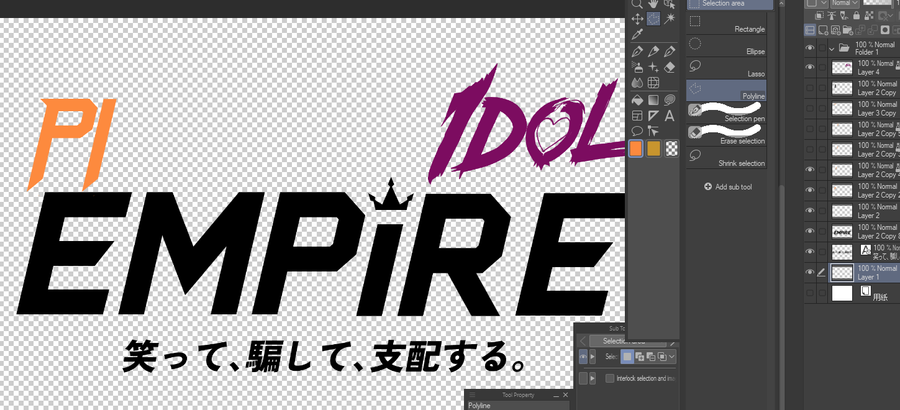The image size is (900, 410).
Task: Open the Tool Property panel hamburger menu
Action: (472, 395)
